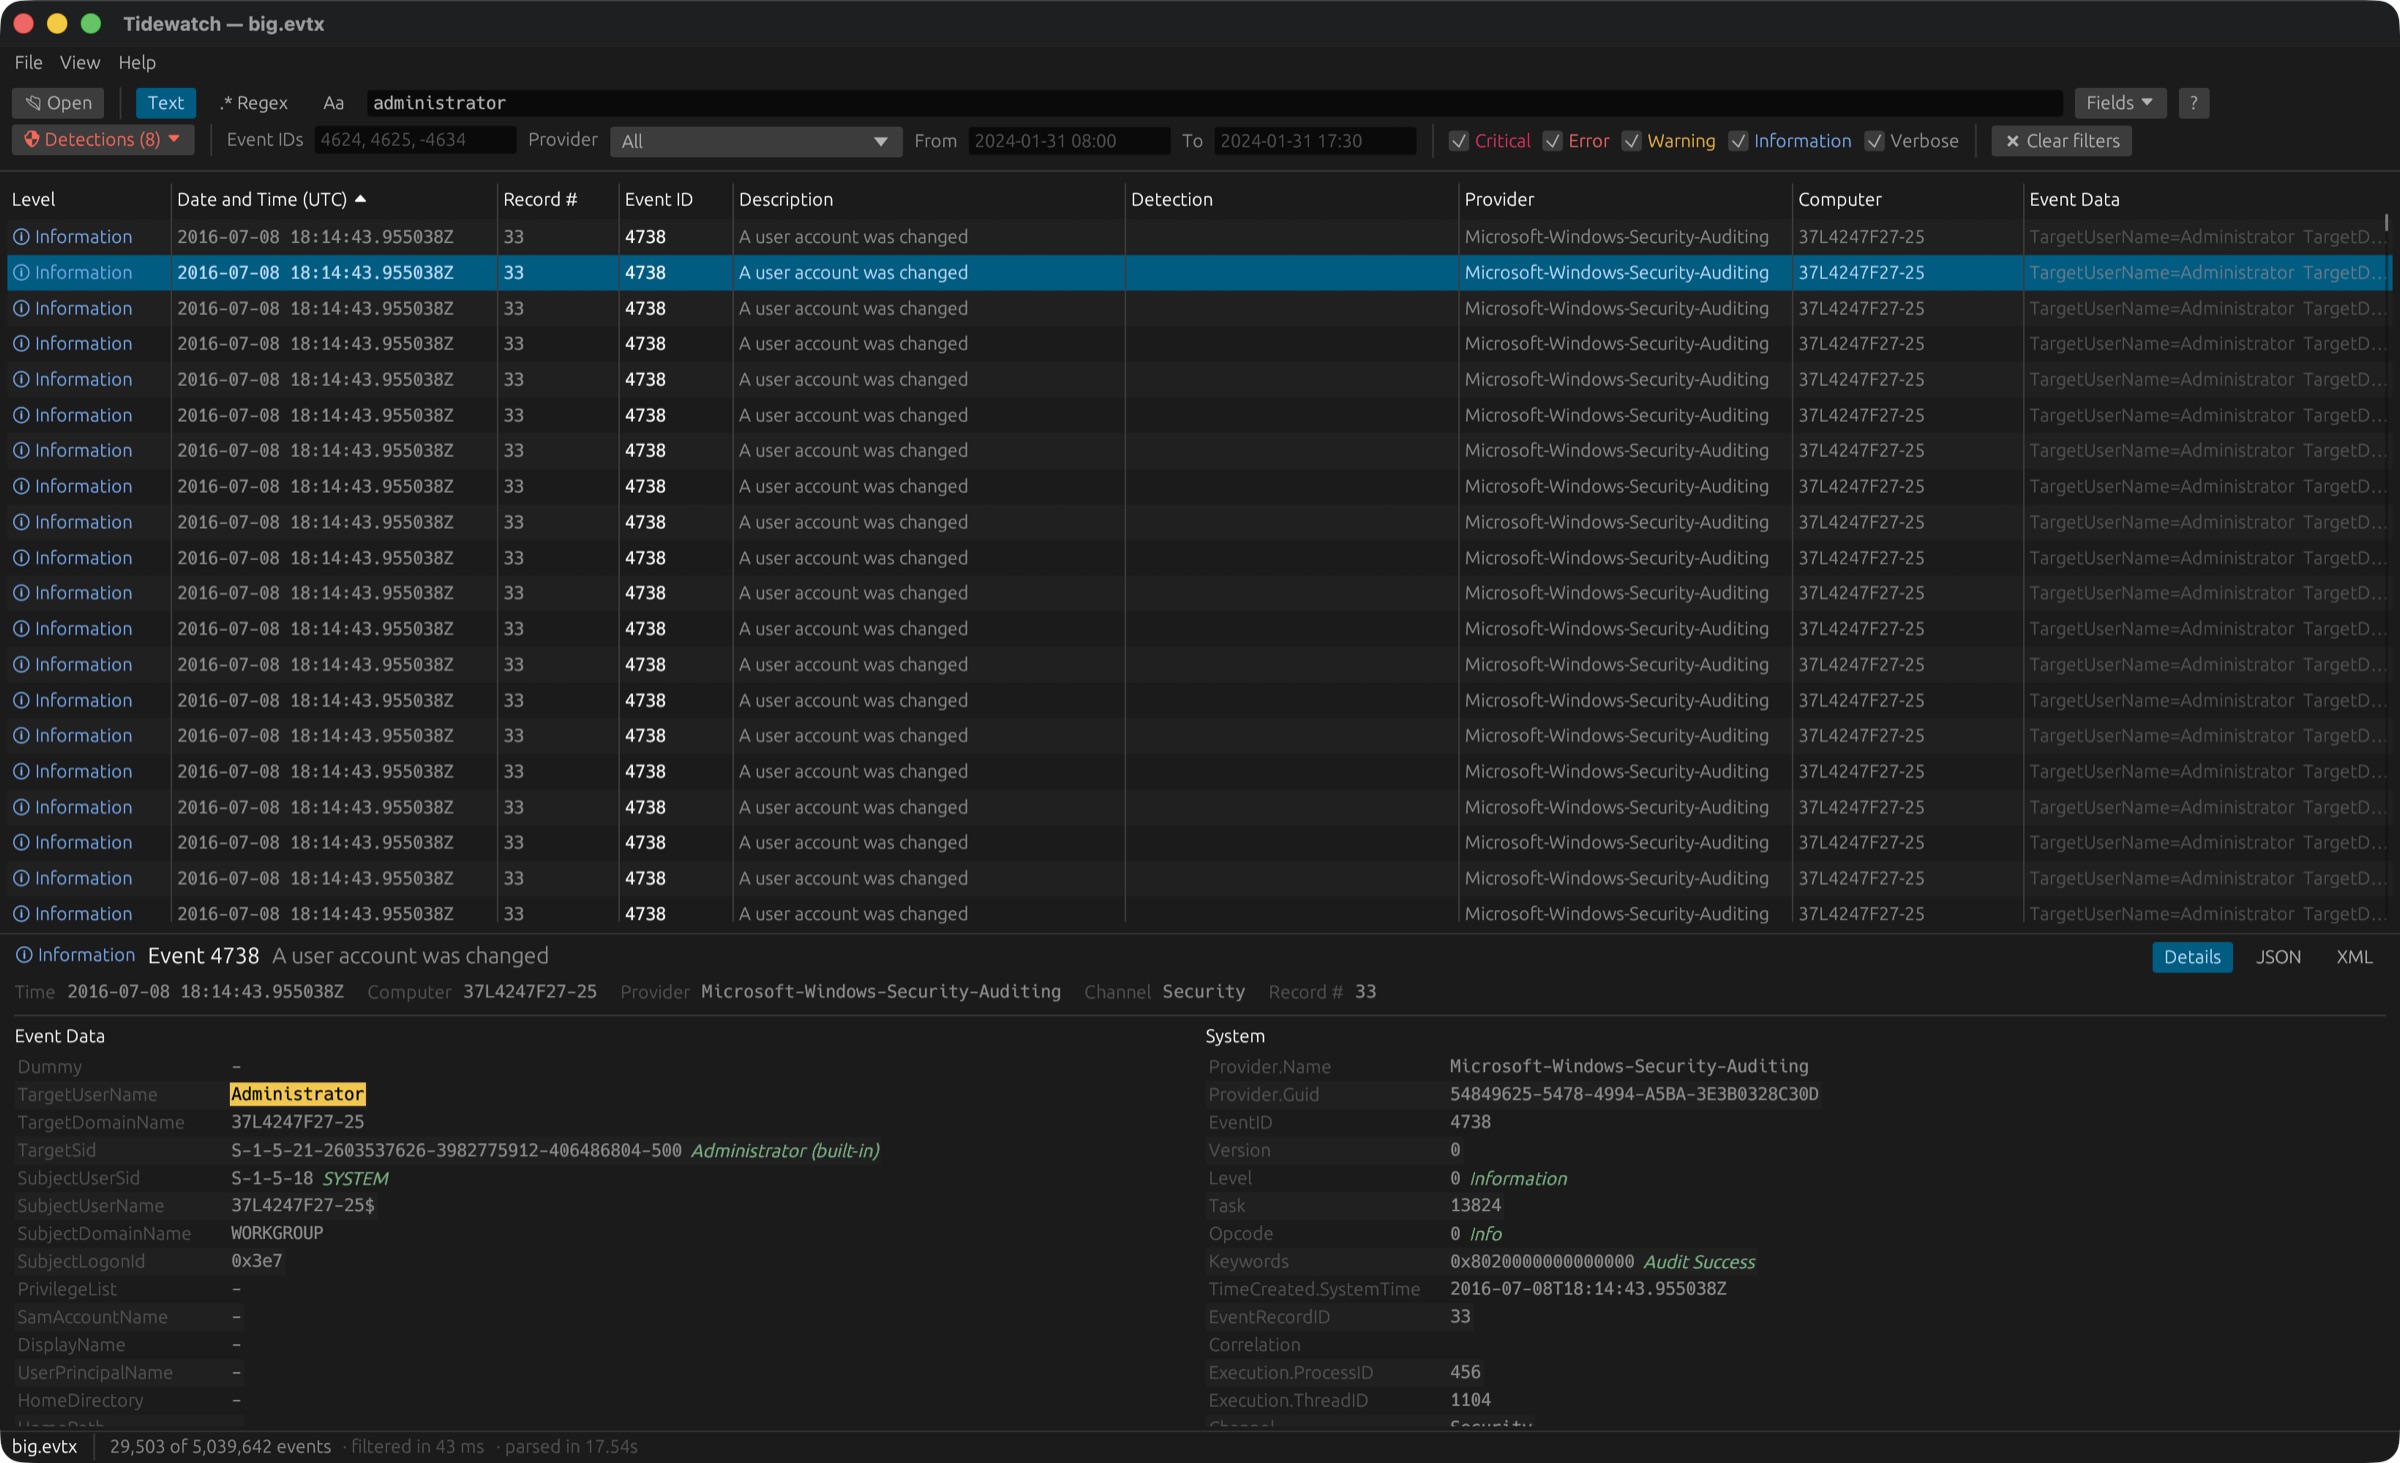
Task: Uncheck the Critical level checkbox
Action: (1459, 141)
